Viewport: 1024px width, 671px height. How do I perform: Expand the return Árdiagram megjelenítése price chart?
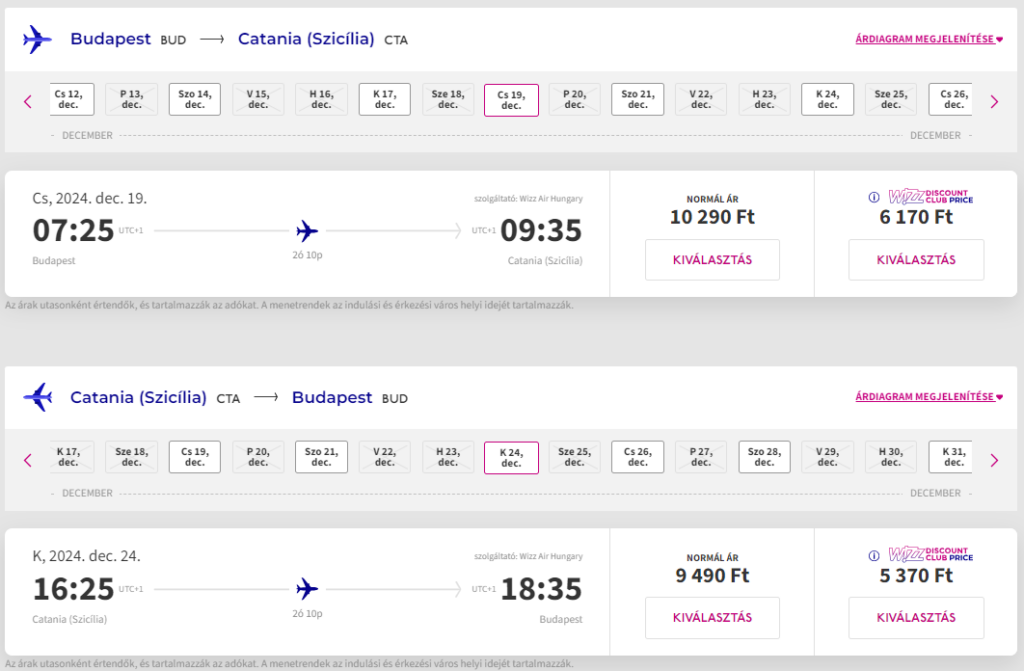coord(928,397)
